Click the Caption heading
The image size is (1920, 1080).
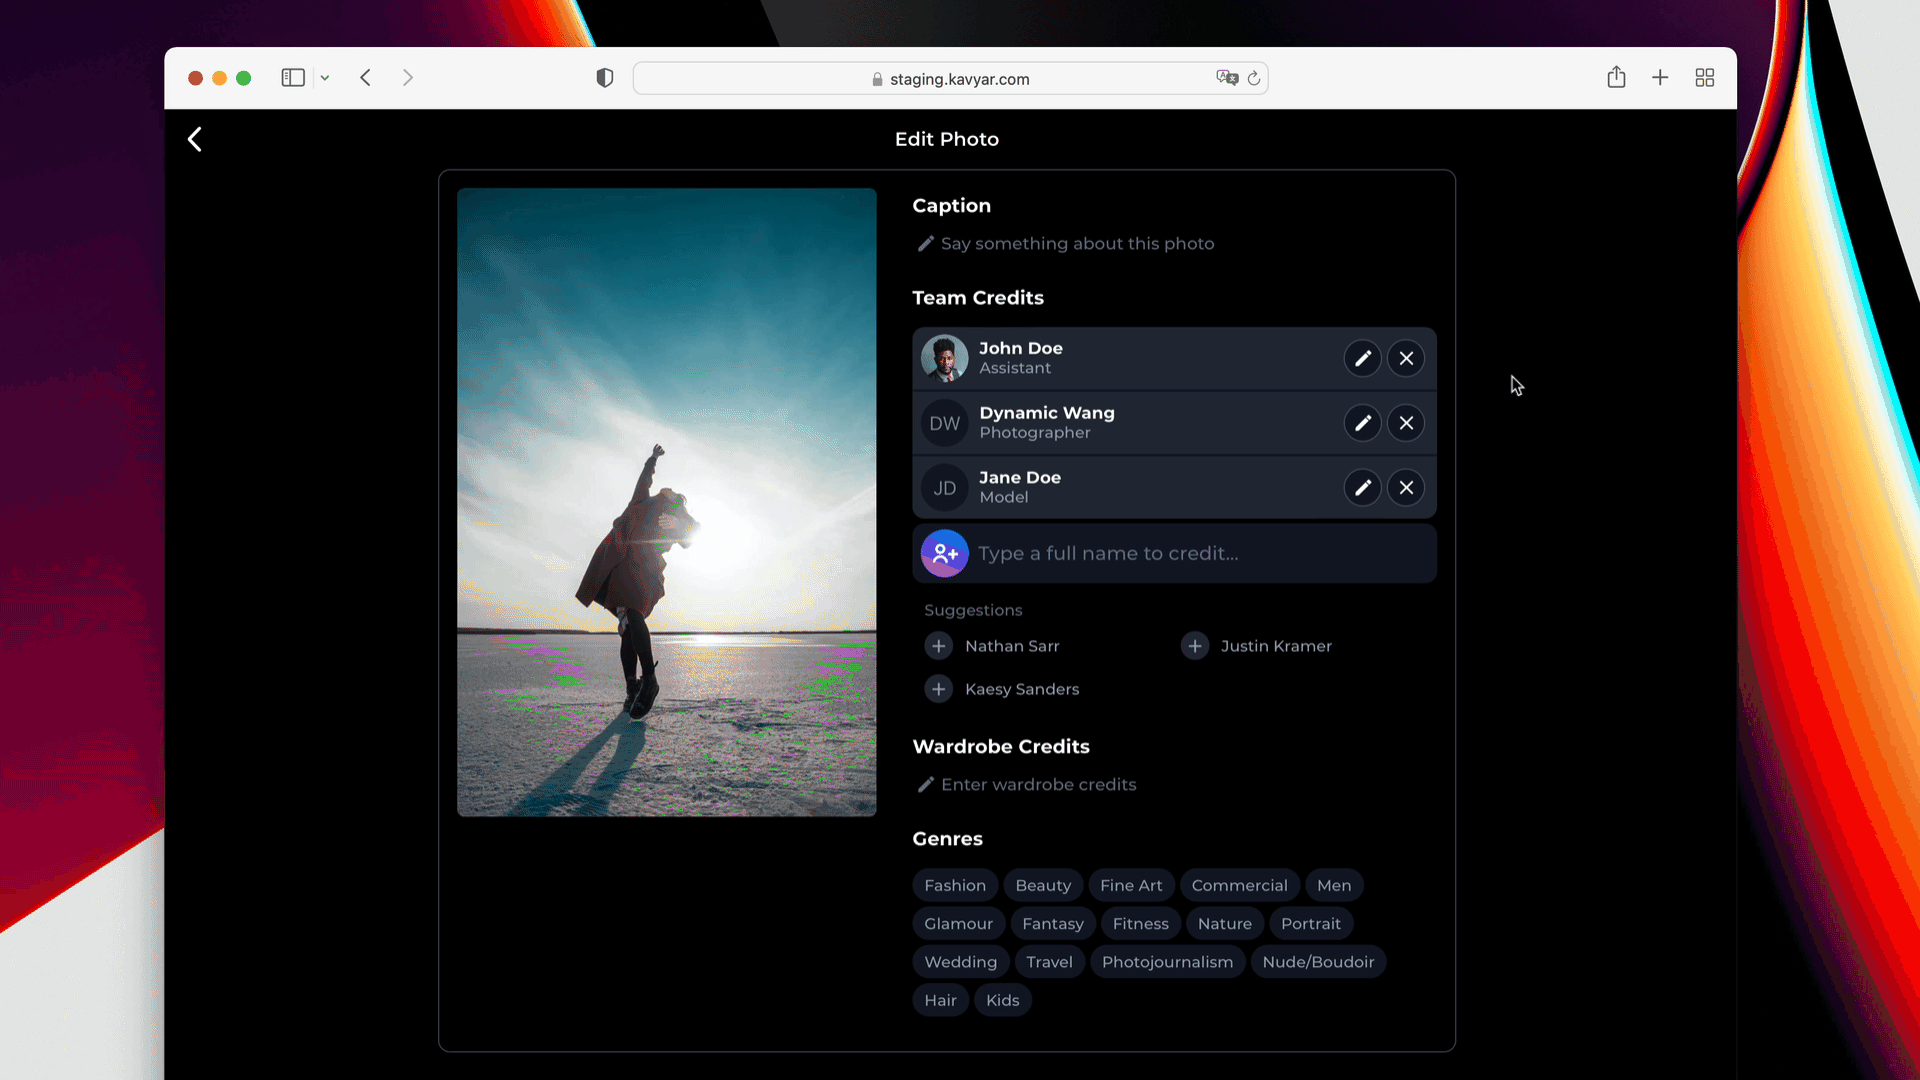[951, 206]
